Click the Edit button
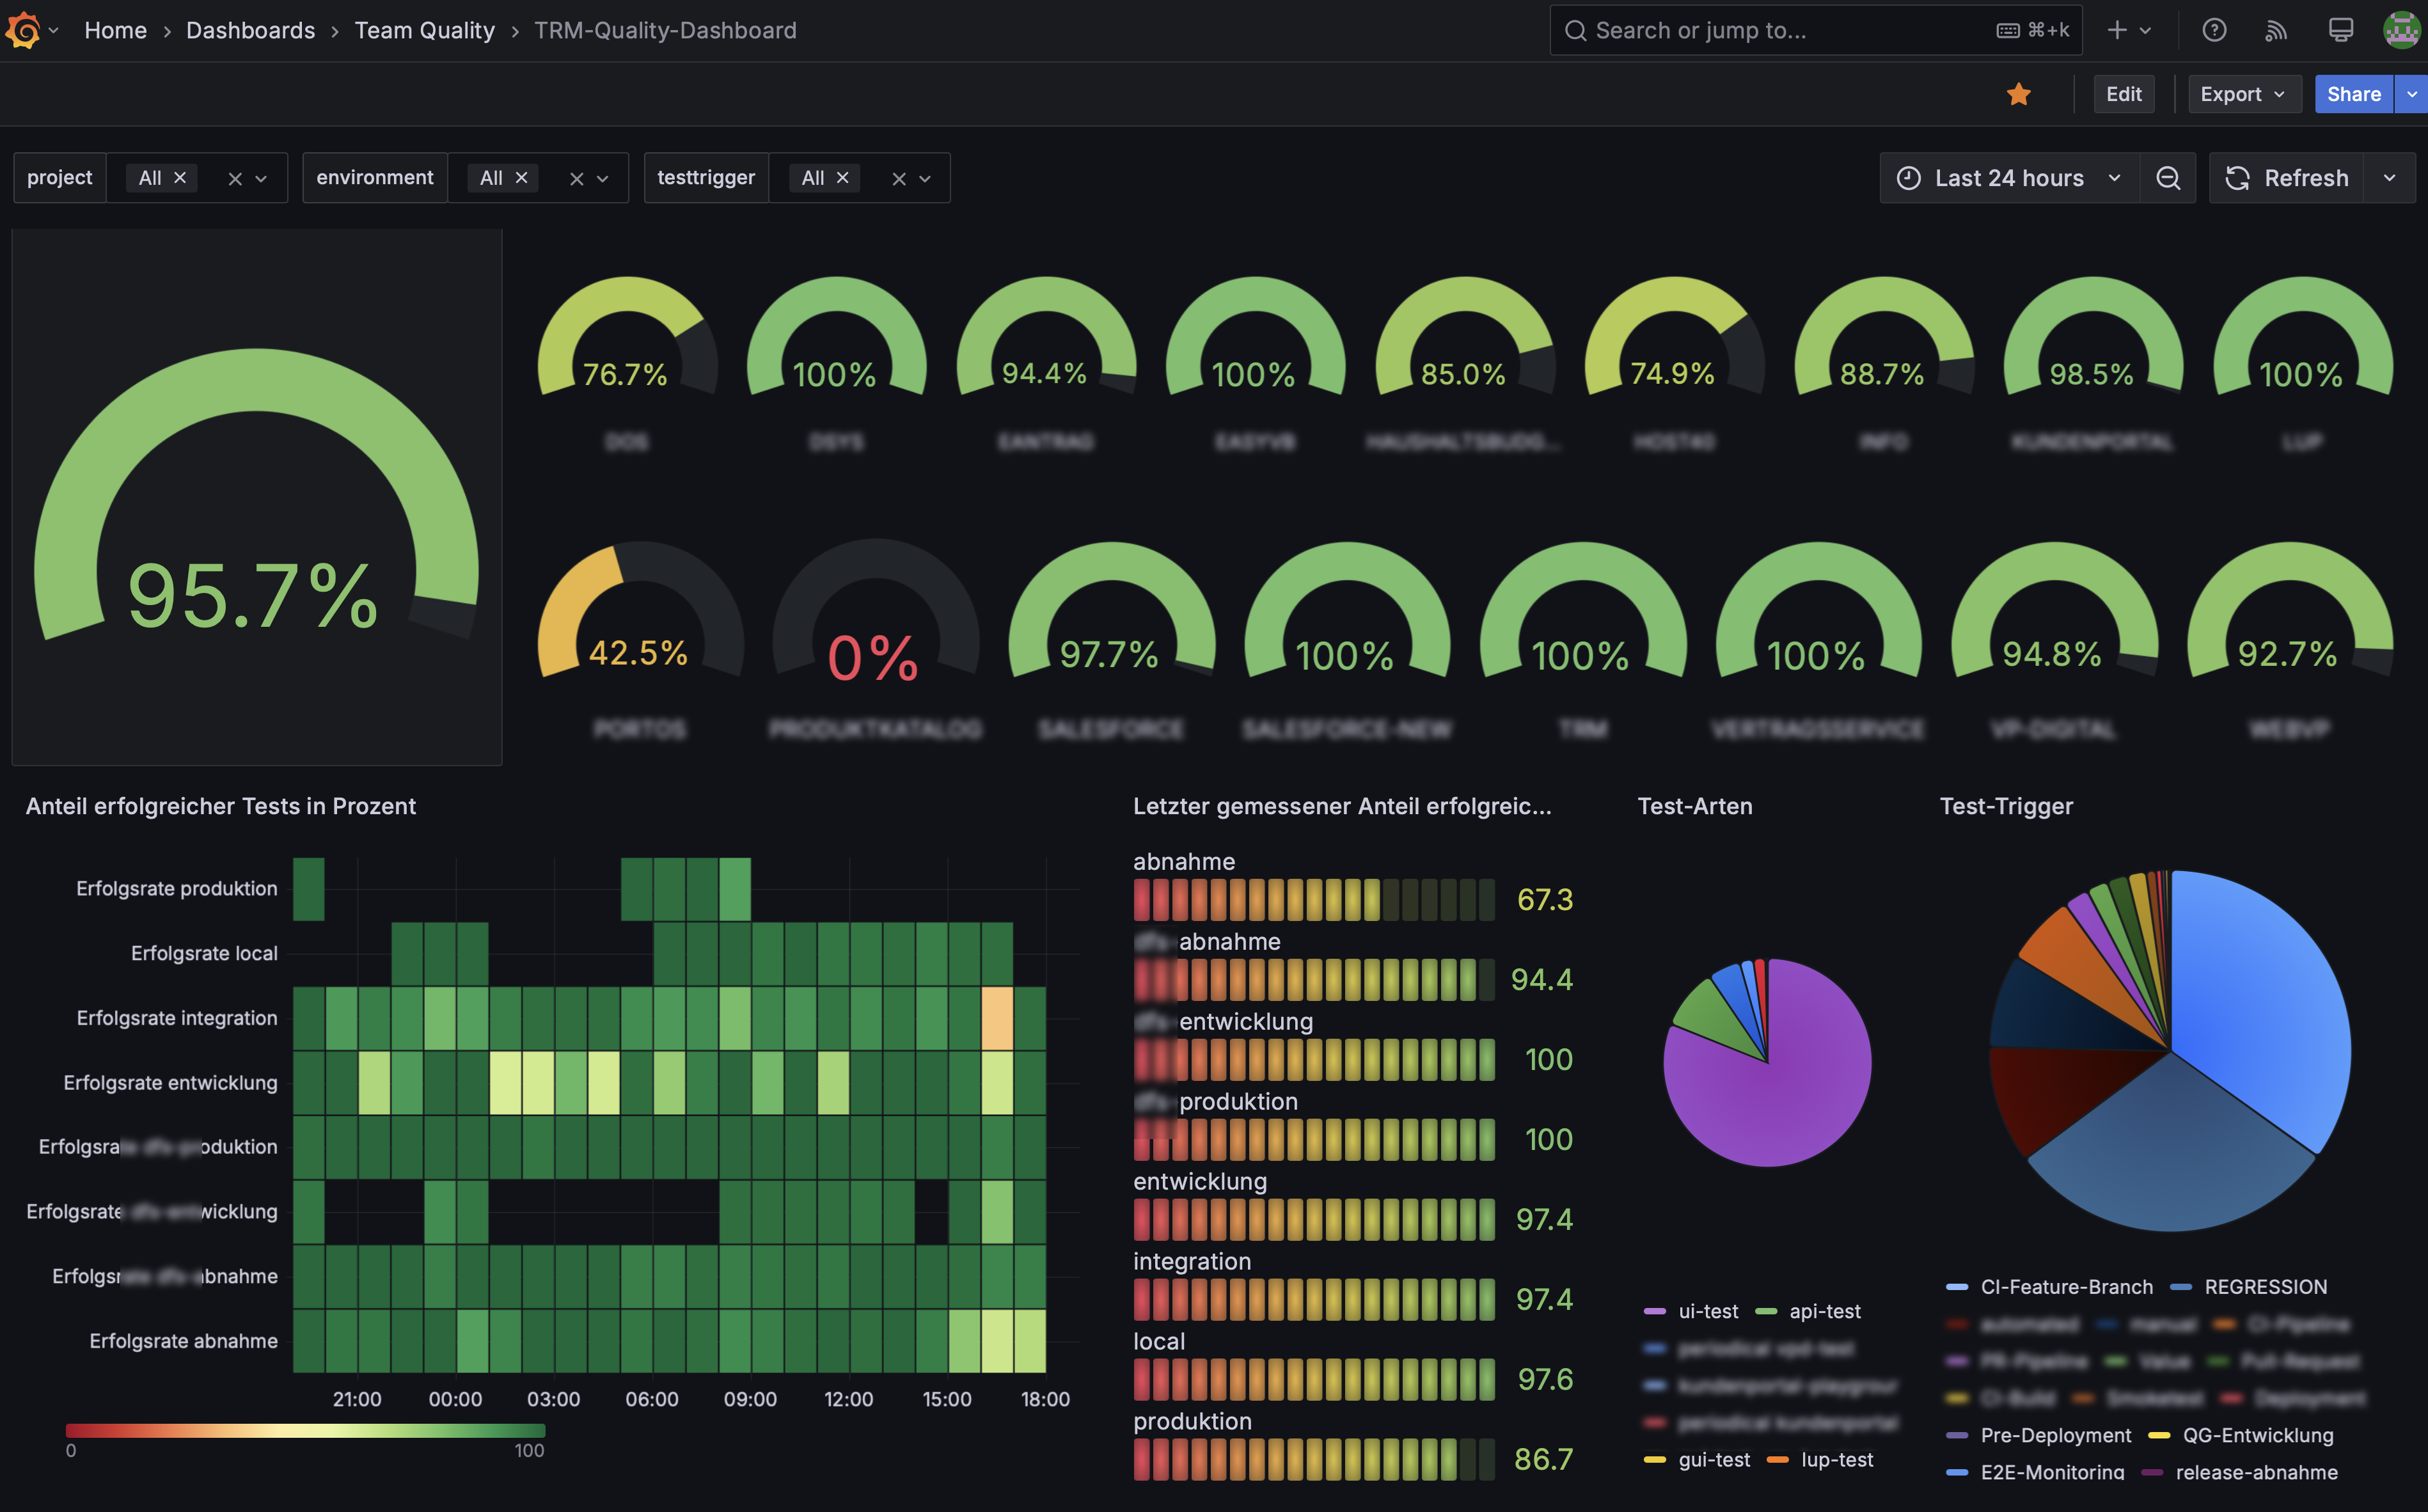Image resolution: width=2428 pixels, height=1512 pixels. point(2124,93)
